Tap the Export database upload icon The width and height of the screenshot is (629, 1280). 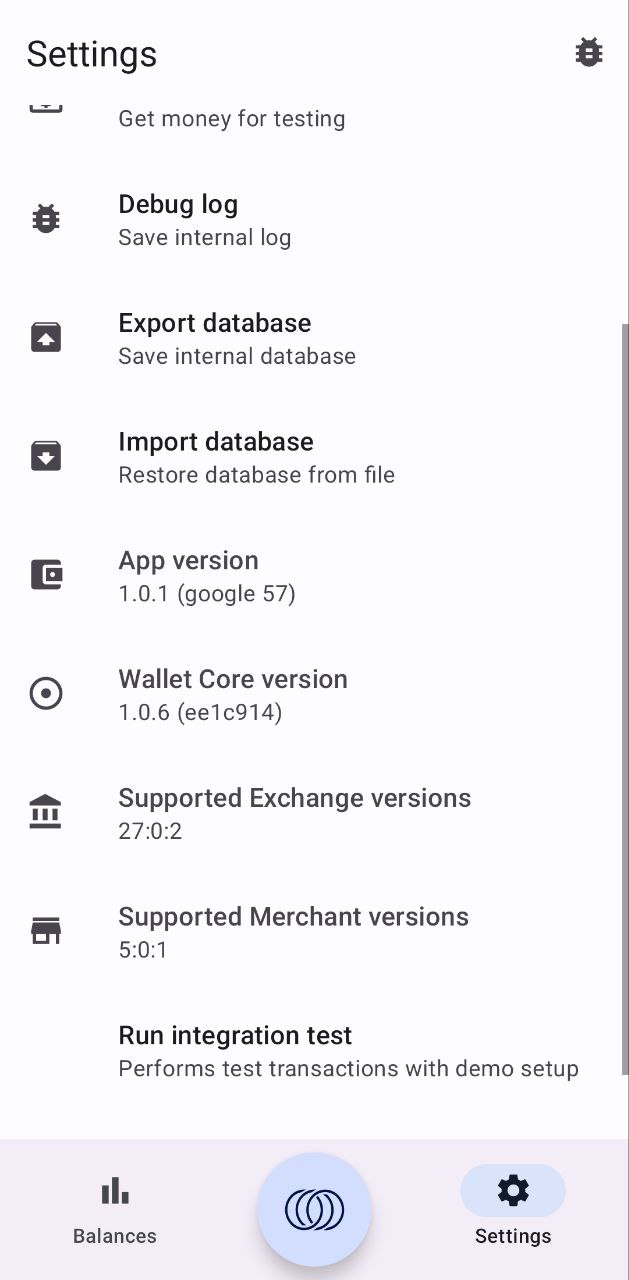coord(46,338)
